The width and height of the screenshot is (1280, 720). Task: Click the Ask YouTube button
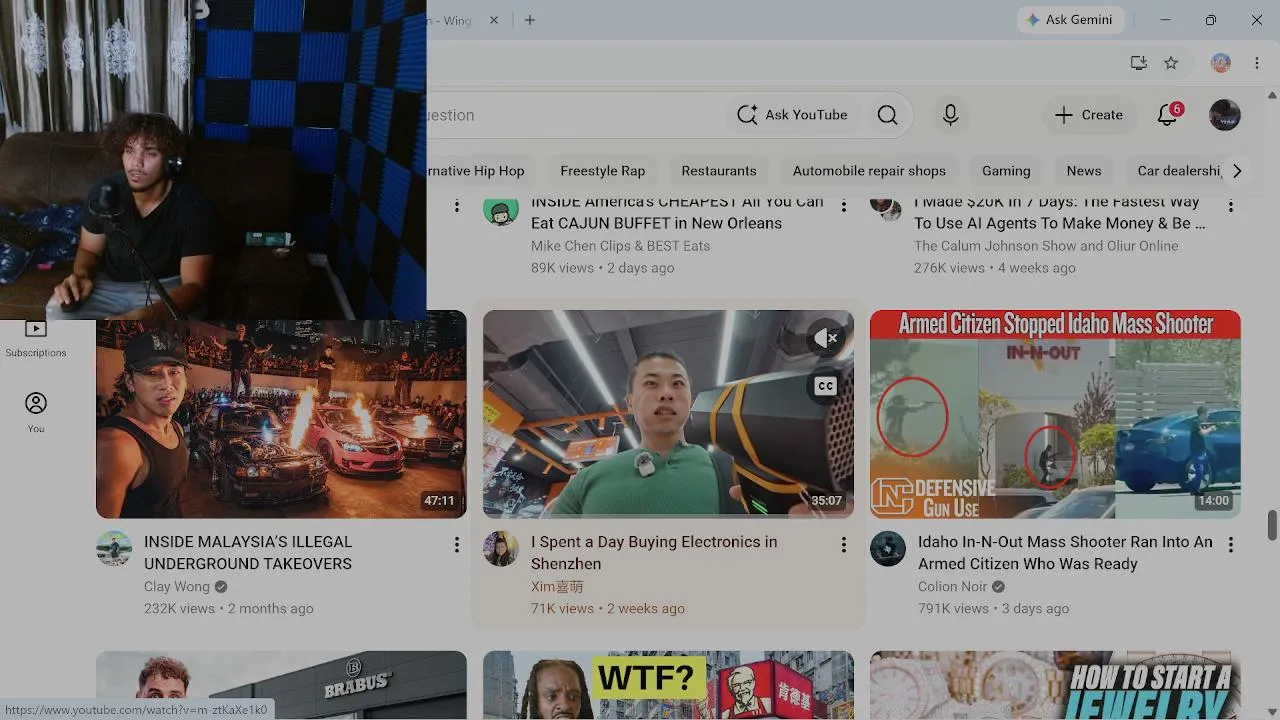coord(792,115)
